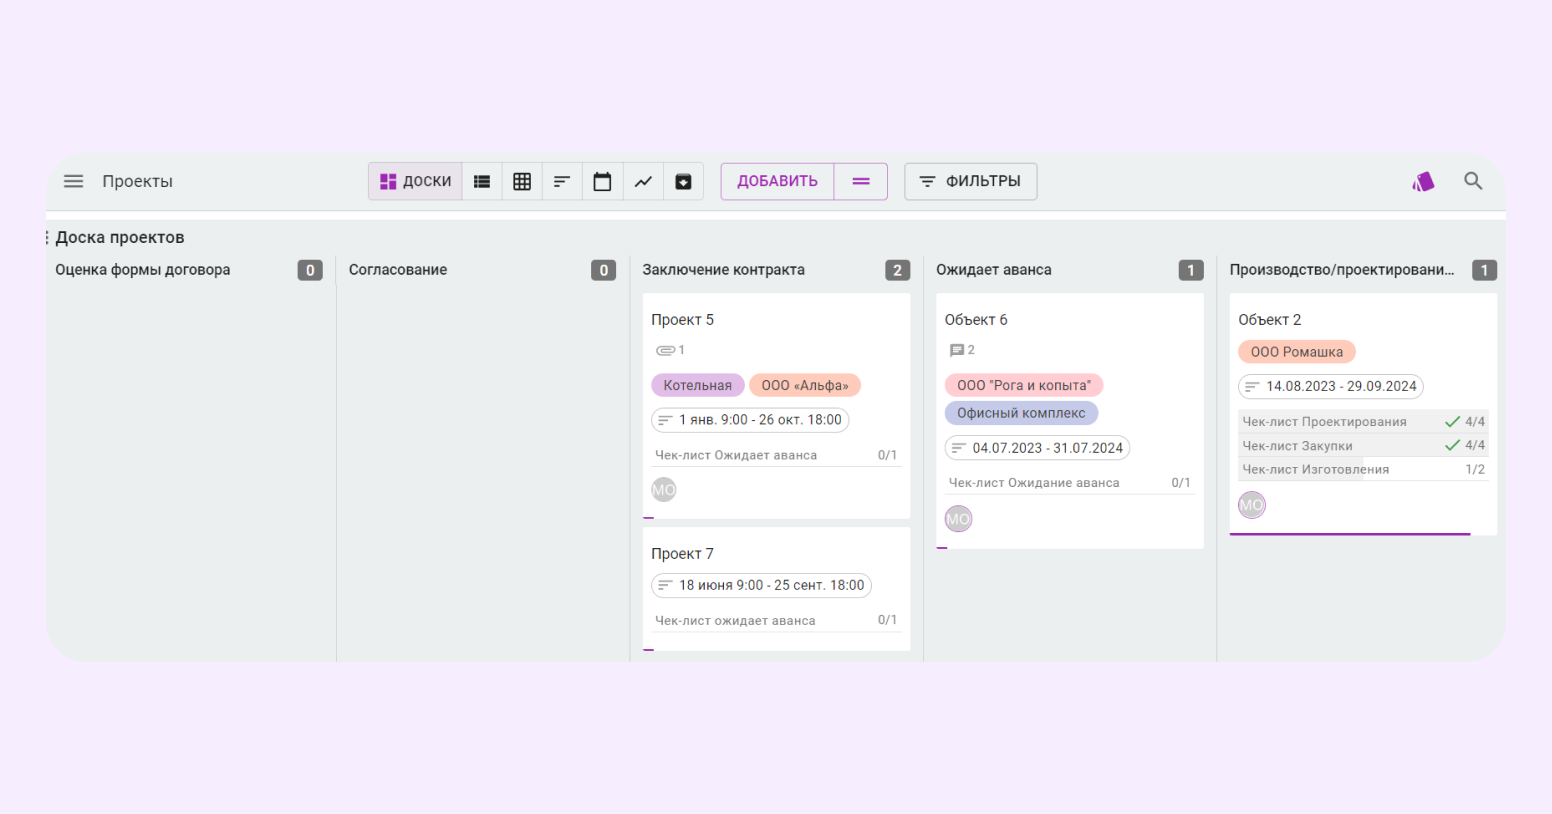
Task: Open Чек-лист ожидает аванса on Проект 7
Action: coord(776,620)
